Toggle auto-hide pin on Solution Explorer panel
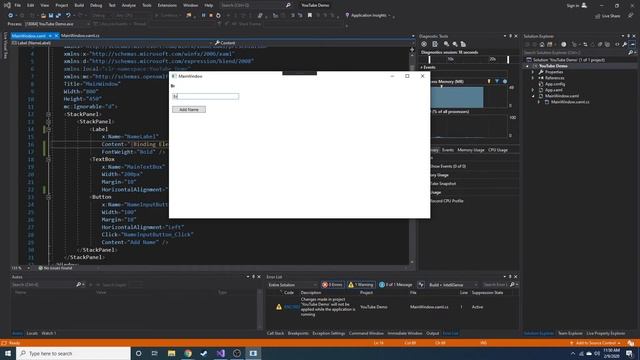 pos(629,36)
